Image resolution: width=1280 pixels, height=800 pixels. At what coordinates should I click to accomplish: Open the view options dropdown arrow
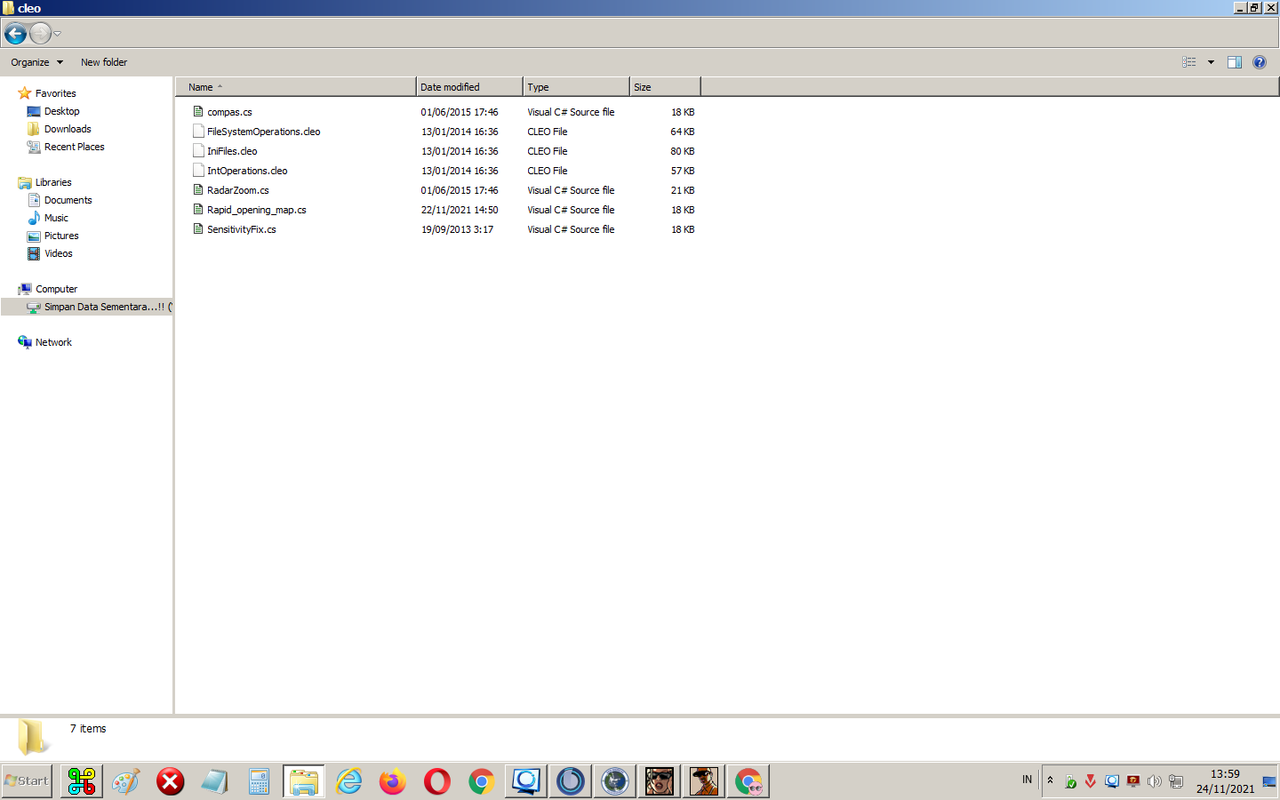1211,62
